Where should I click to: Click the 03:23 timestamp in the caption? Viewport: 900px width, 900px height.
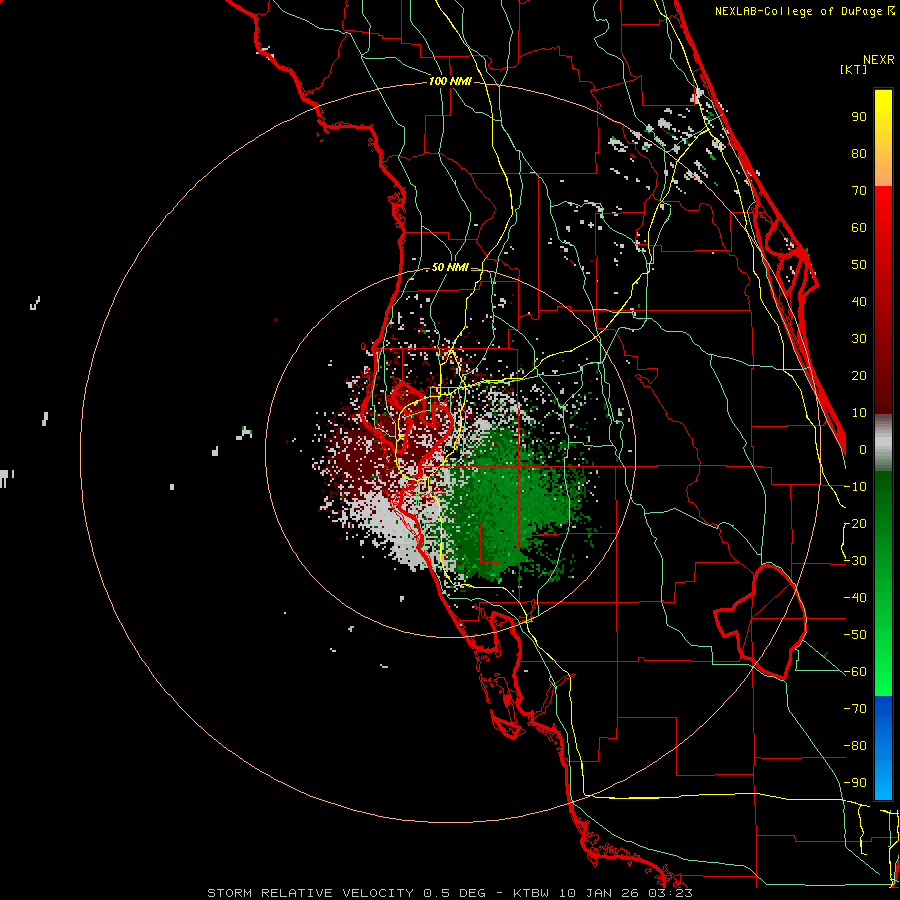[669, 893]
